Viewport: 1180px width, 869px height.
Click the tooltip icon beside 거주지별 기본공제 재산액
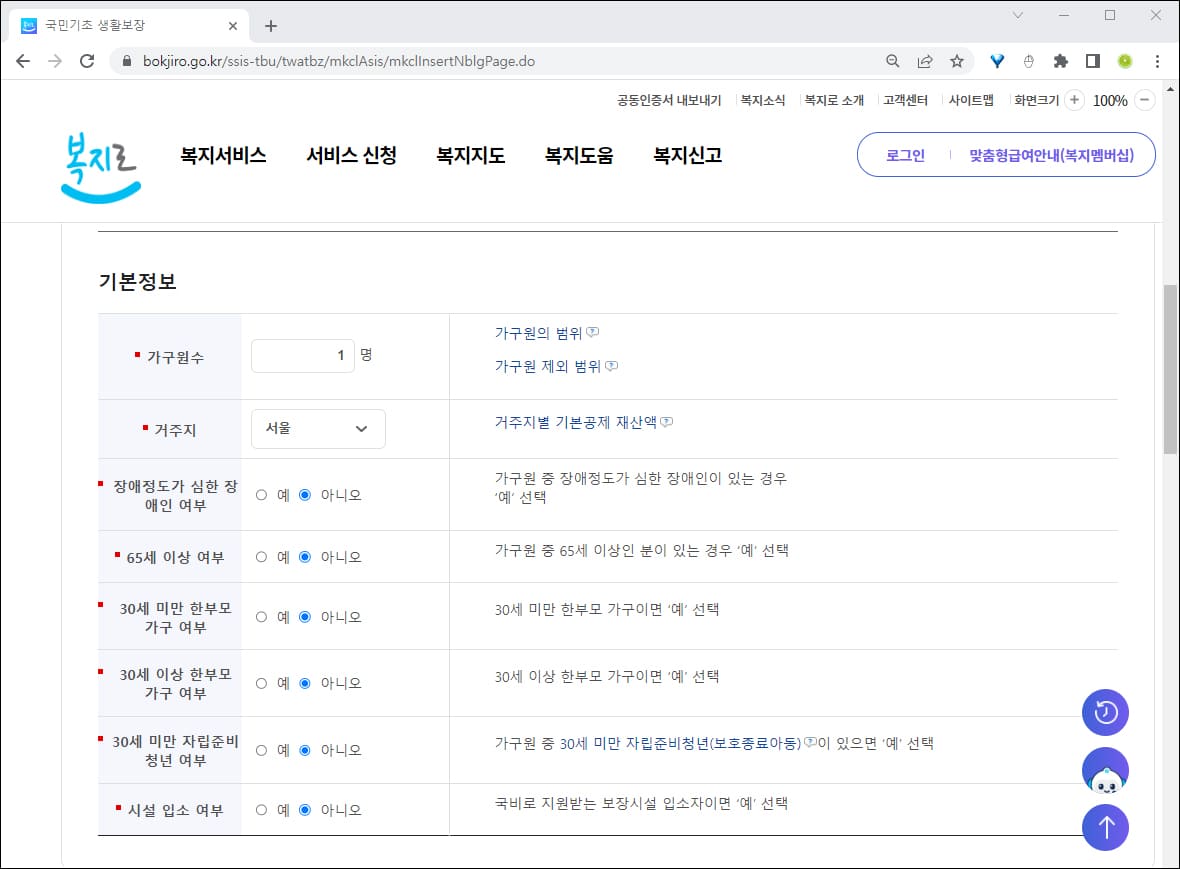click(x=667, y=422)
